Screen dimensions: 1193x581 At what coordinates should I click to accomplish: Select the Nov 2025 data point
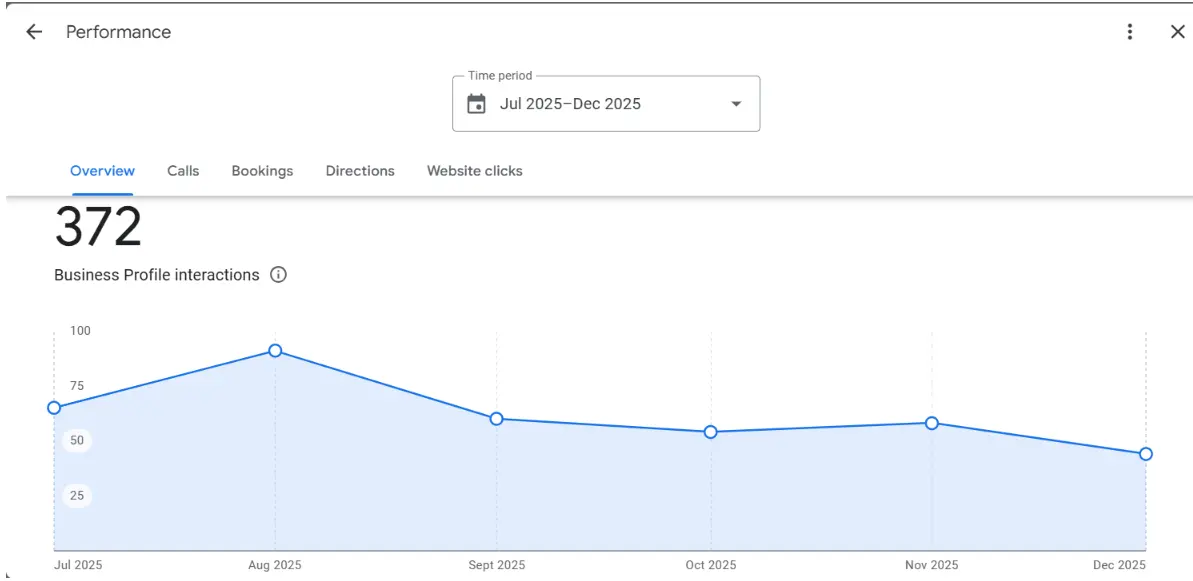pos(931,423)
